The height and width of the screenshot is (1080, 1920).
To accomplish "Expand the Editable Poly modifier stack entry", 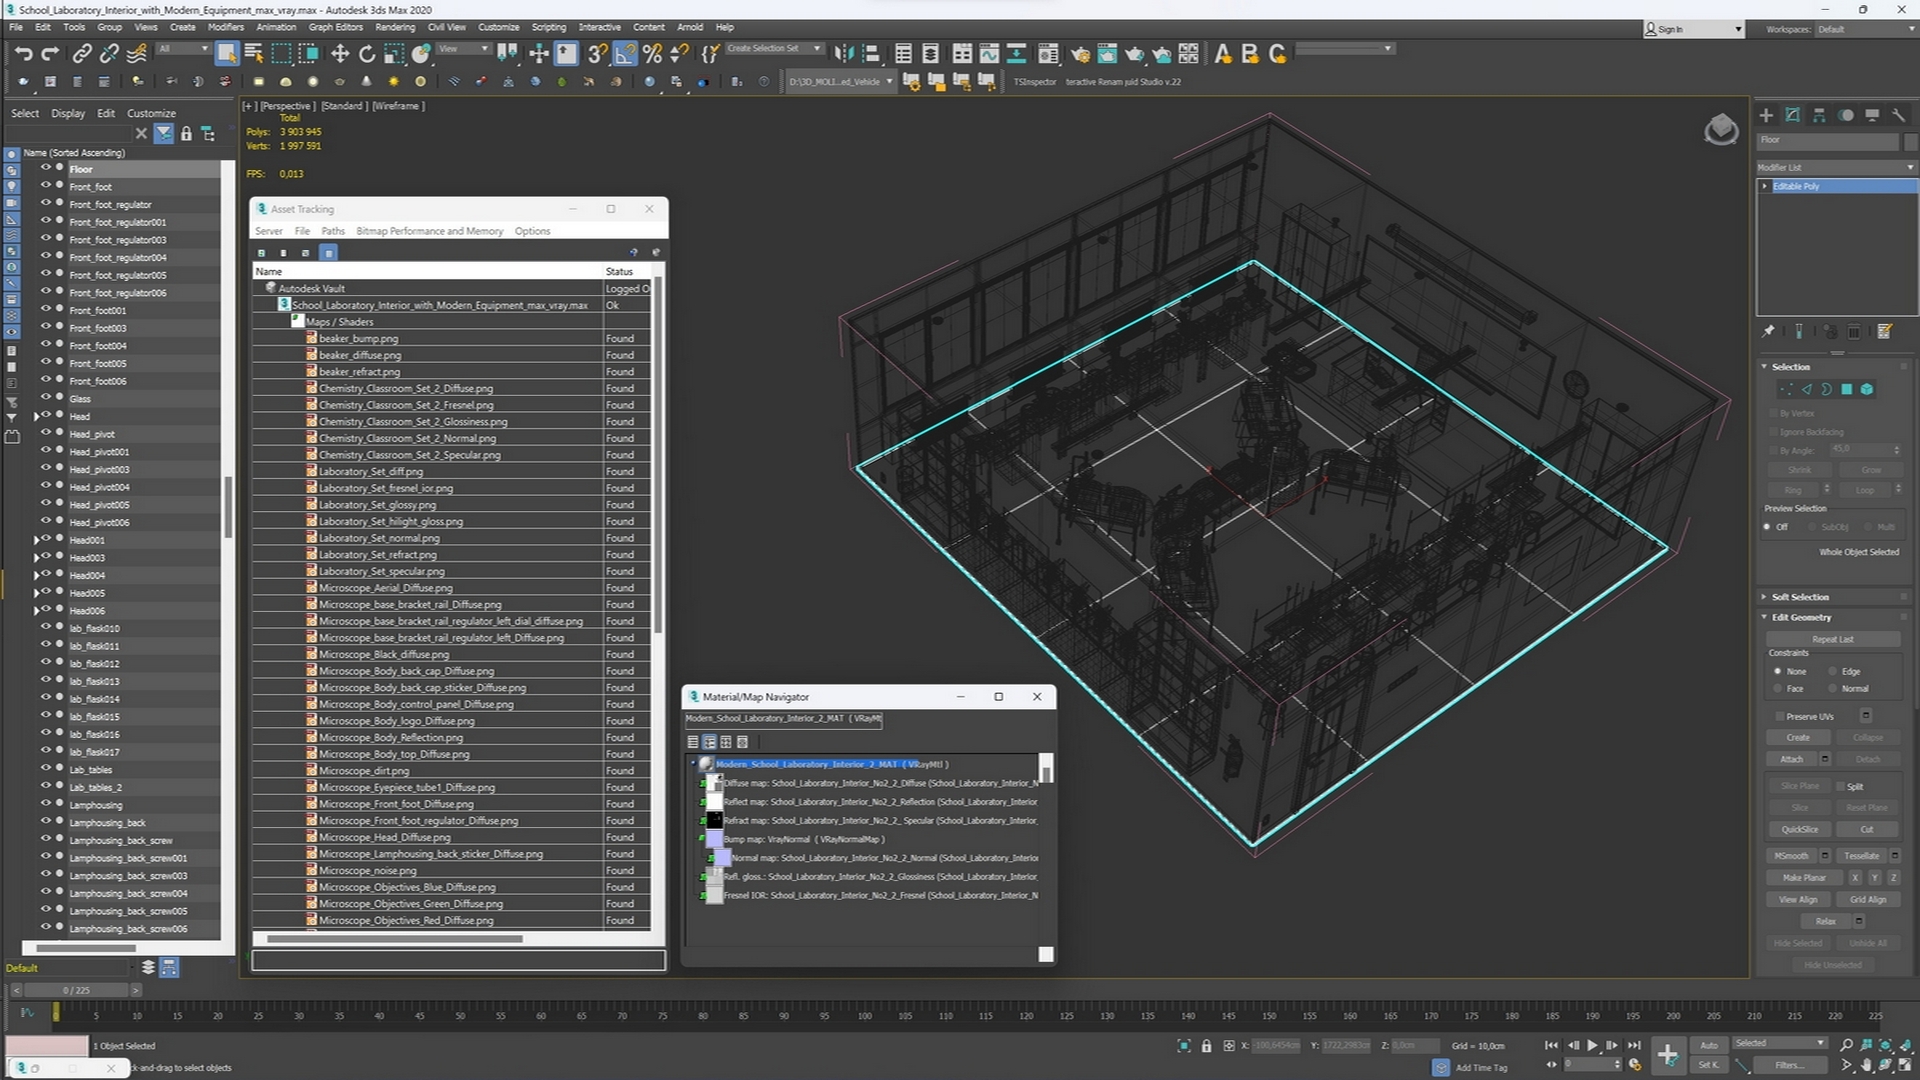I will 1765,186.
